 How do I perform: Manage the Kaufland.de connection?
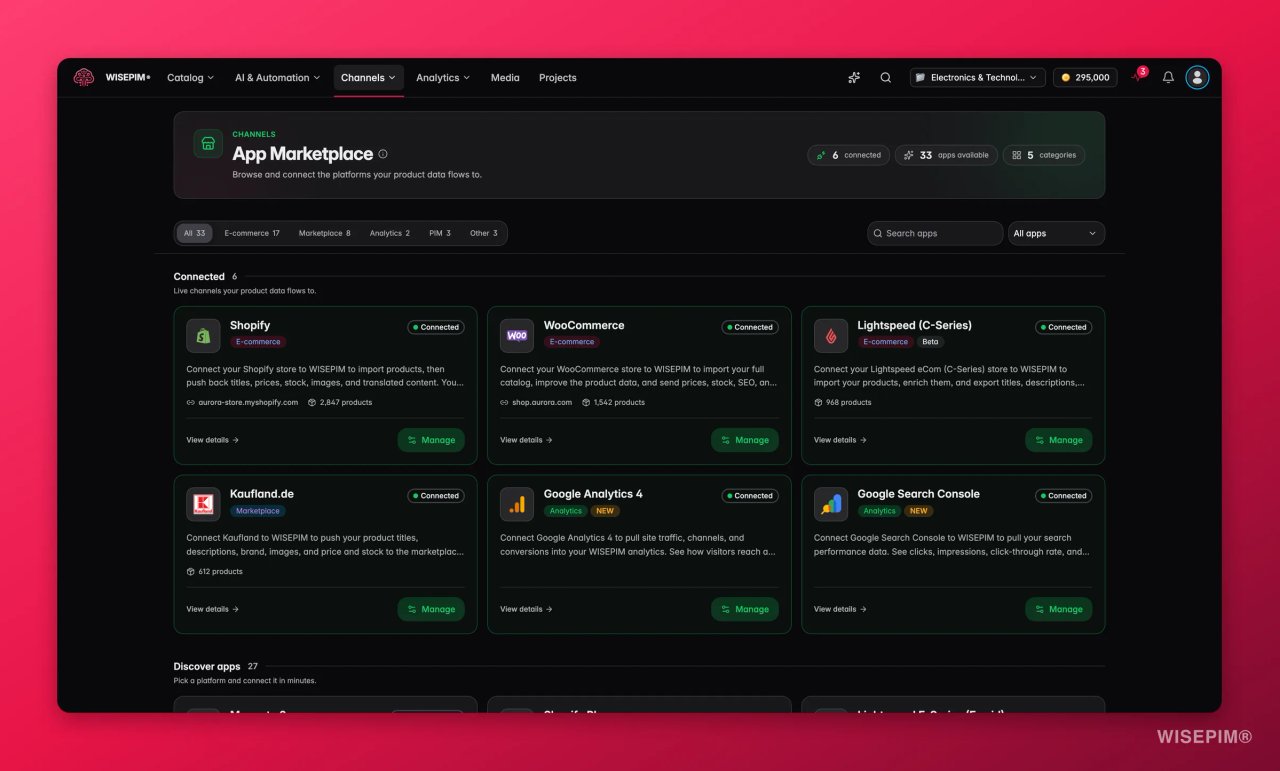(x=431, y=609)
